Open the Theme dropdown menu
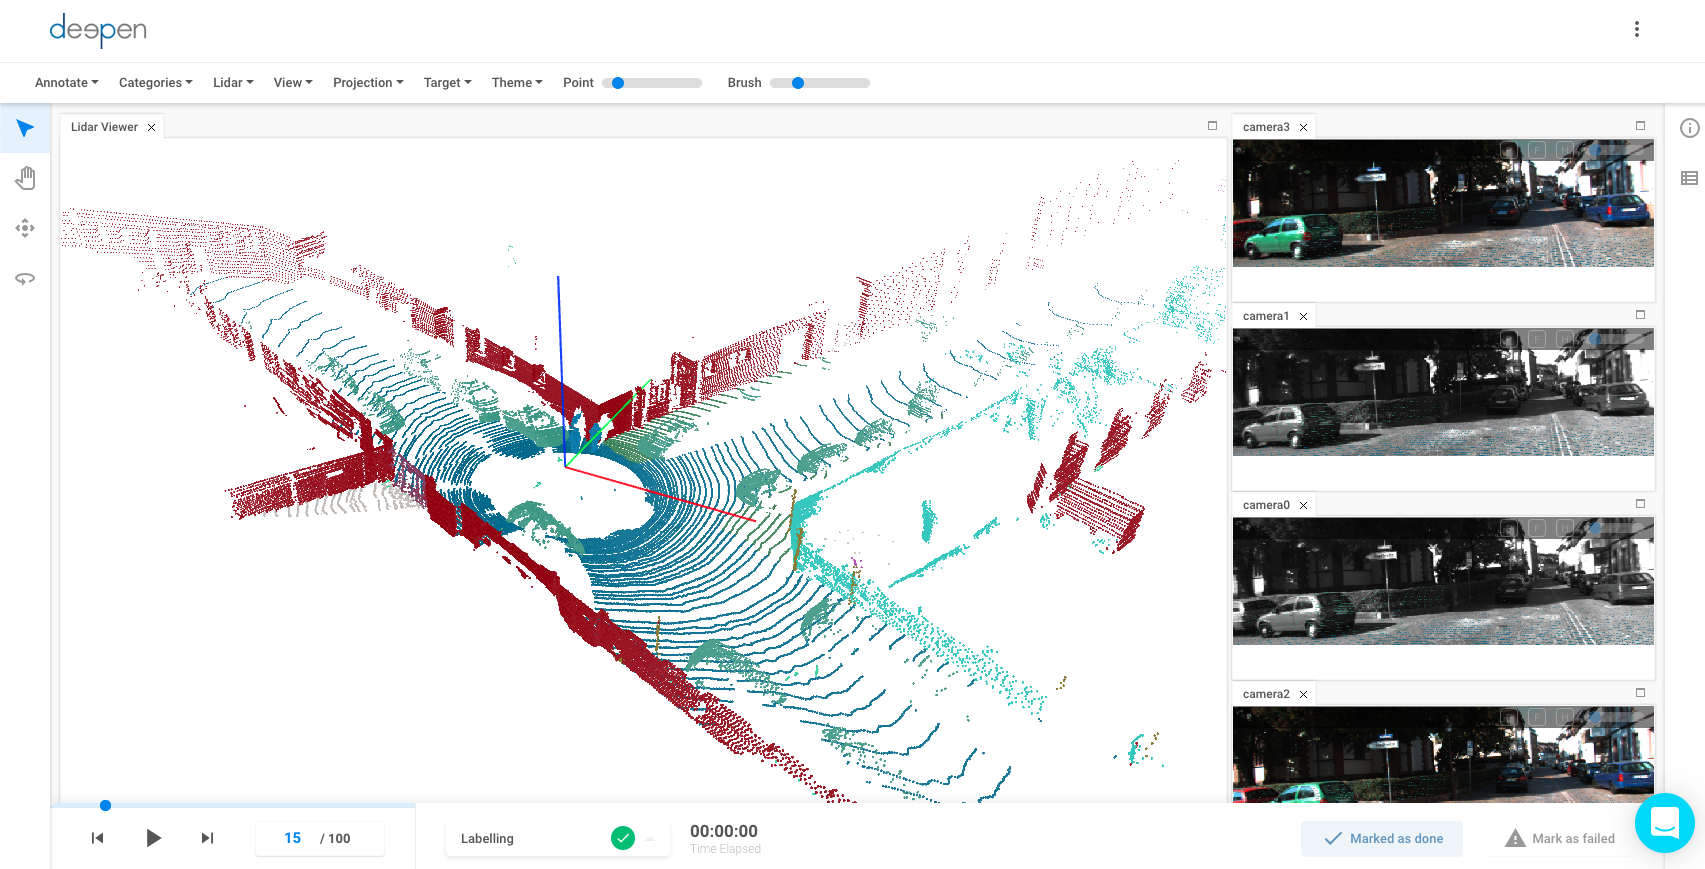The height and width of the screenshot is (869, 1705). [517, 83]
